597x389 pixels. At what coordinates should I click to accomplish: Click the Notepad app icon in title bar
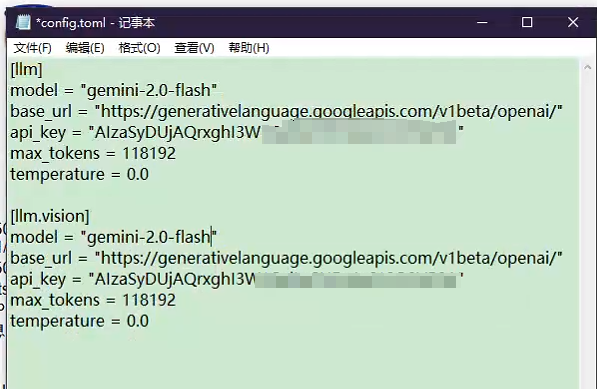tap(23, 22)
